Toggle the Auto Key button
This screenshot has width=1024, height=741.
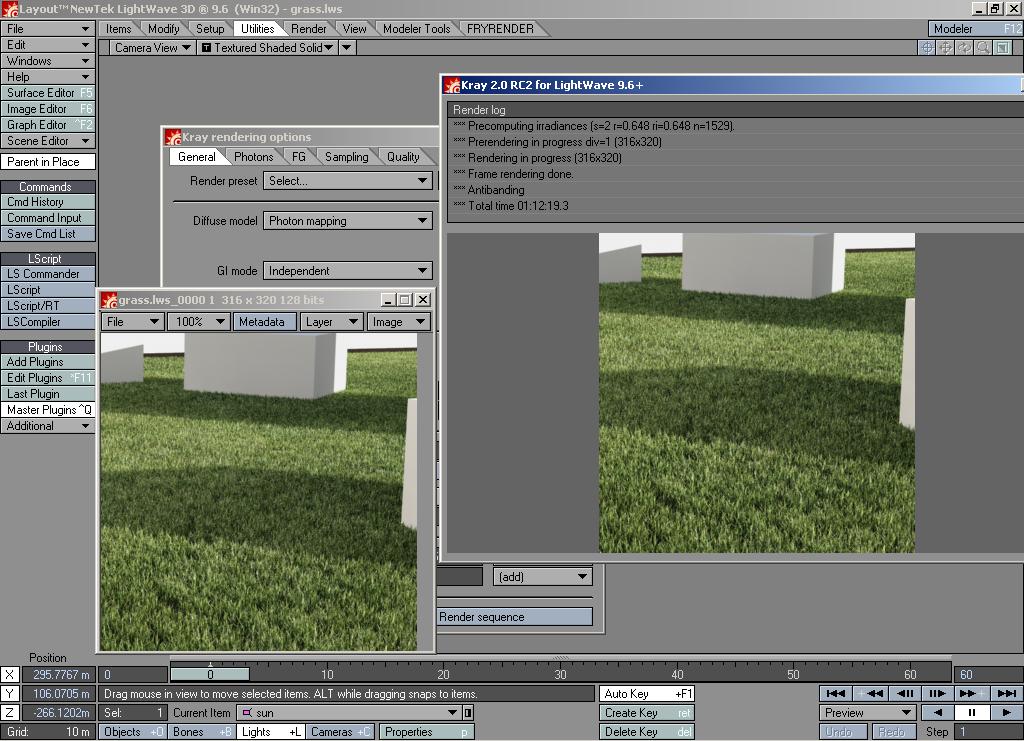point(647,693)
